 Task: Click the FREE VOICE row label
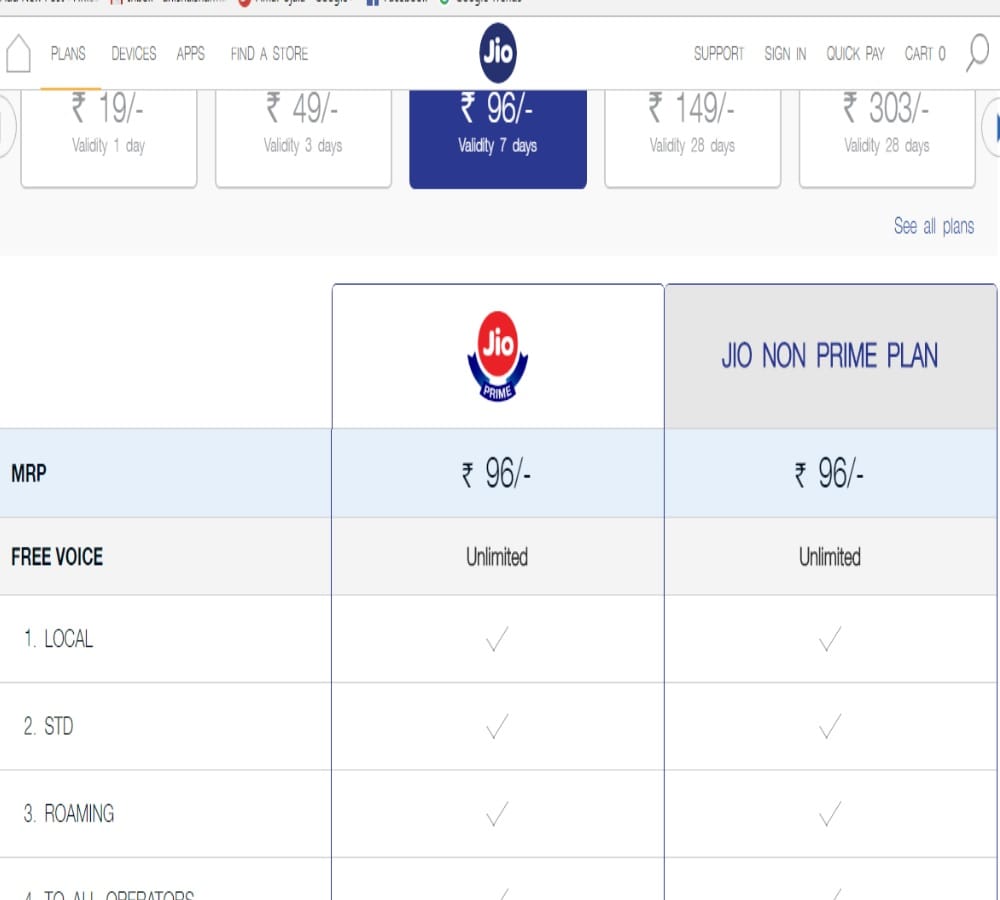coord(57,557)
